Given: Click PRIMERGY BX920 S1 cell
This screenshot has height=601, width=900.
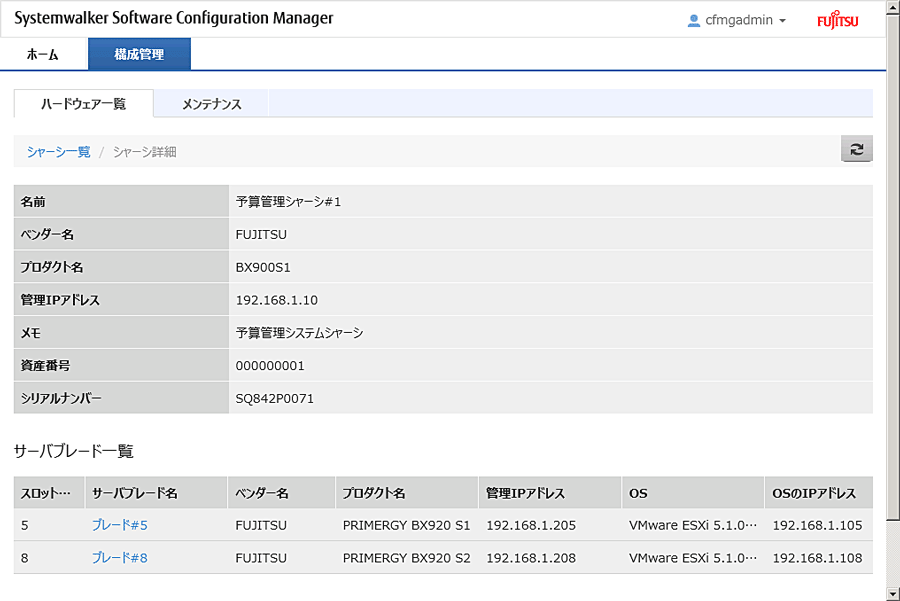Looking at the screenshot, I should tap(406, 525).
